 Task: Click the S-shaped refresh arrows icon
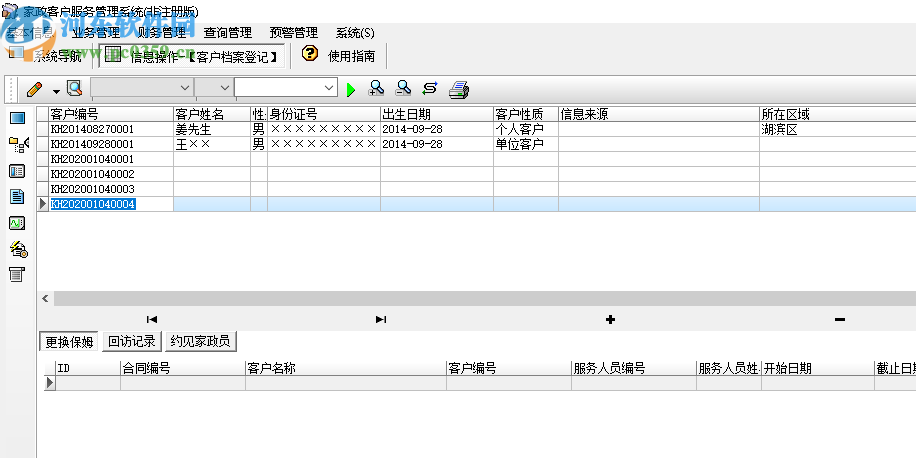pyautogui.click(x=430, y=89)
